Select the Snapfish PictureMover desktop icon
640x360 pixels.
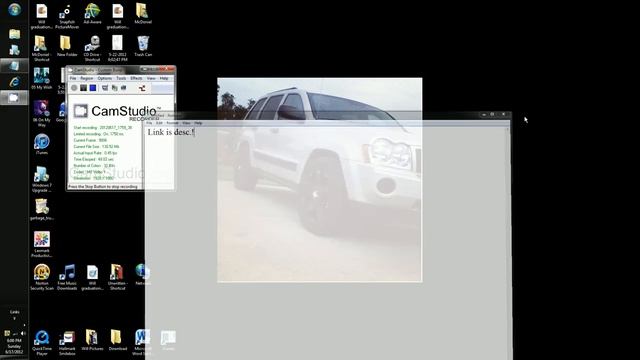[67, 16]
